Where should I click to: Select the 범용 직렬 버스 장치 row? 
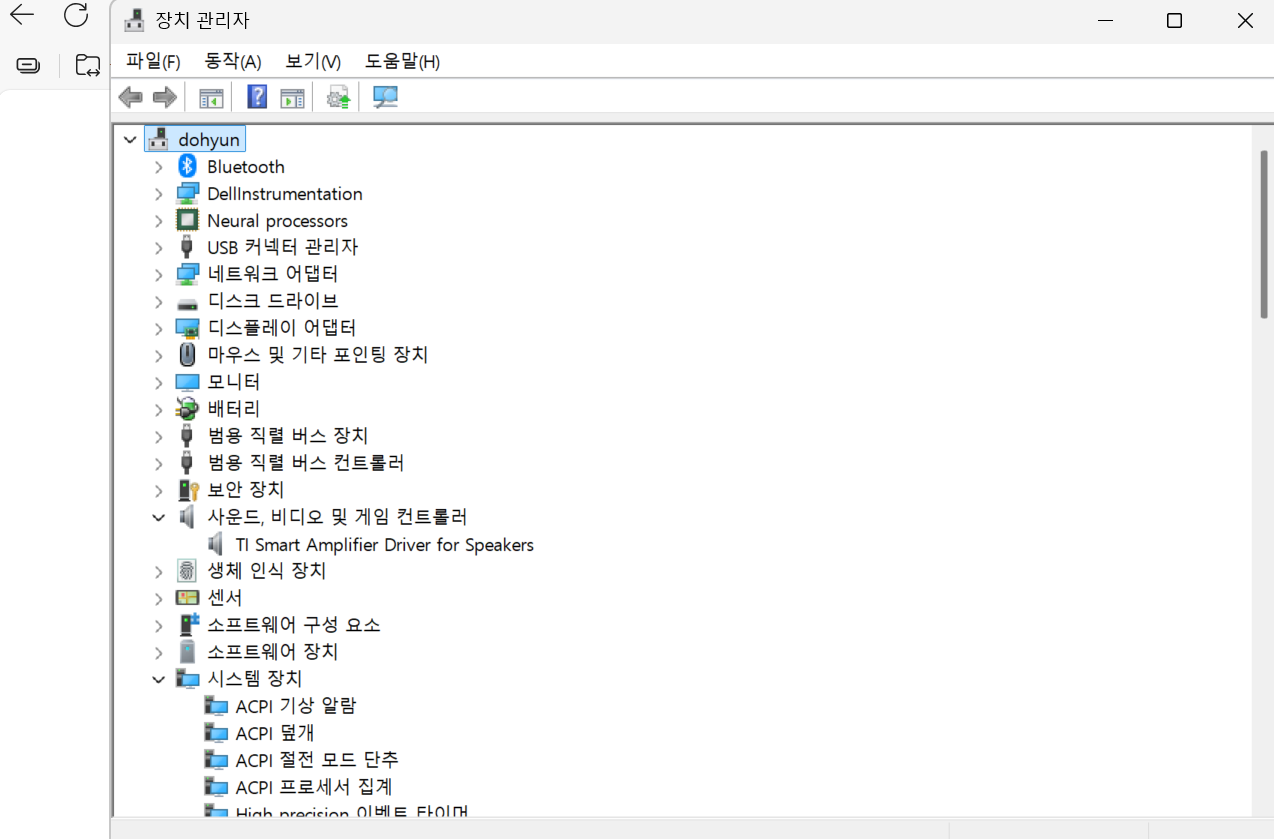[x=288, y=436]
